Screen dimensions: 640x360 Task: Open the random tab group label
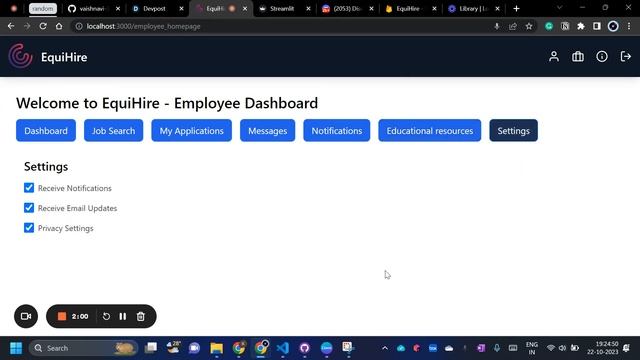[43, 9]
